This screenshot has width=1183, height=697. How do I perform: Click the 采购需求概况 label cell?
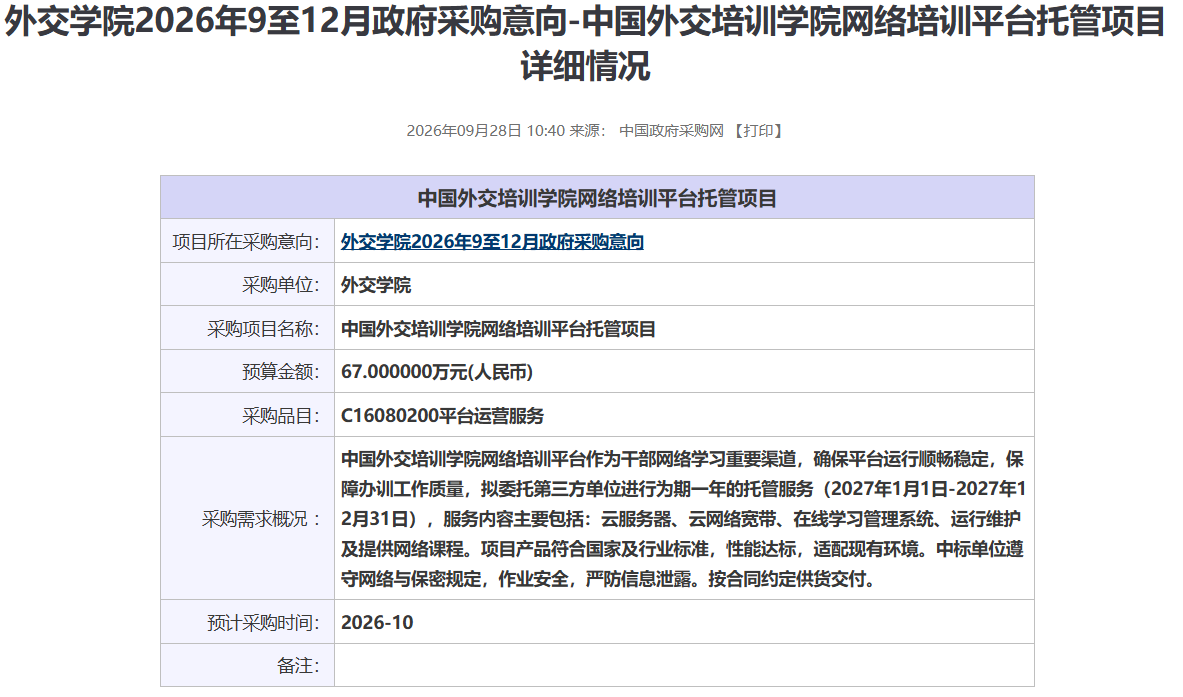(x=247, y=518)
